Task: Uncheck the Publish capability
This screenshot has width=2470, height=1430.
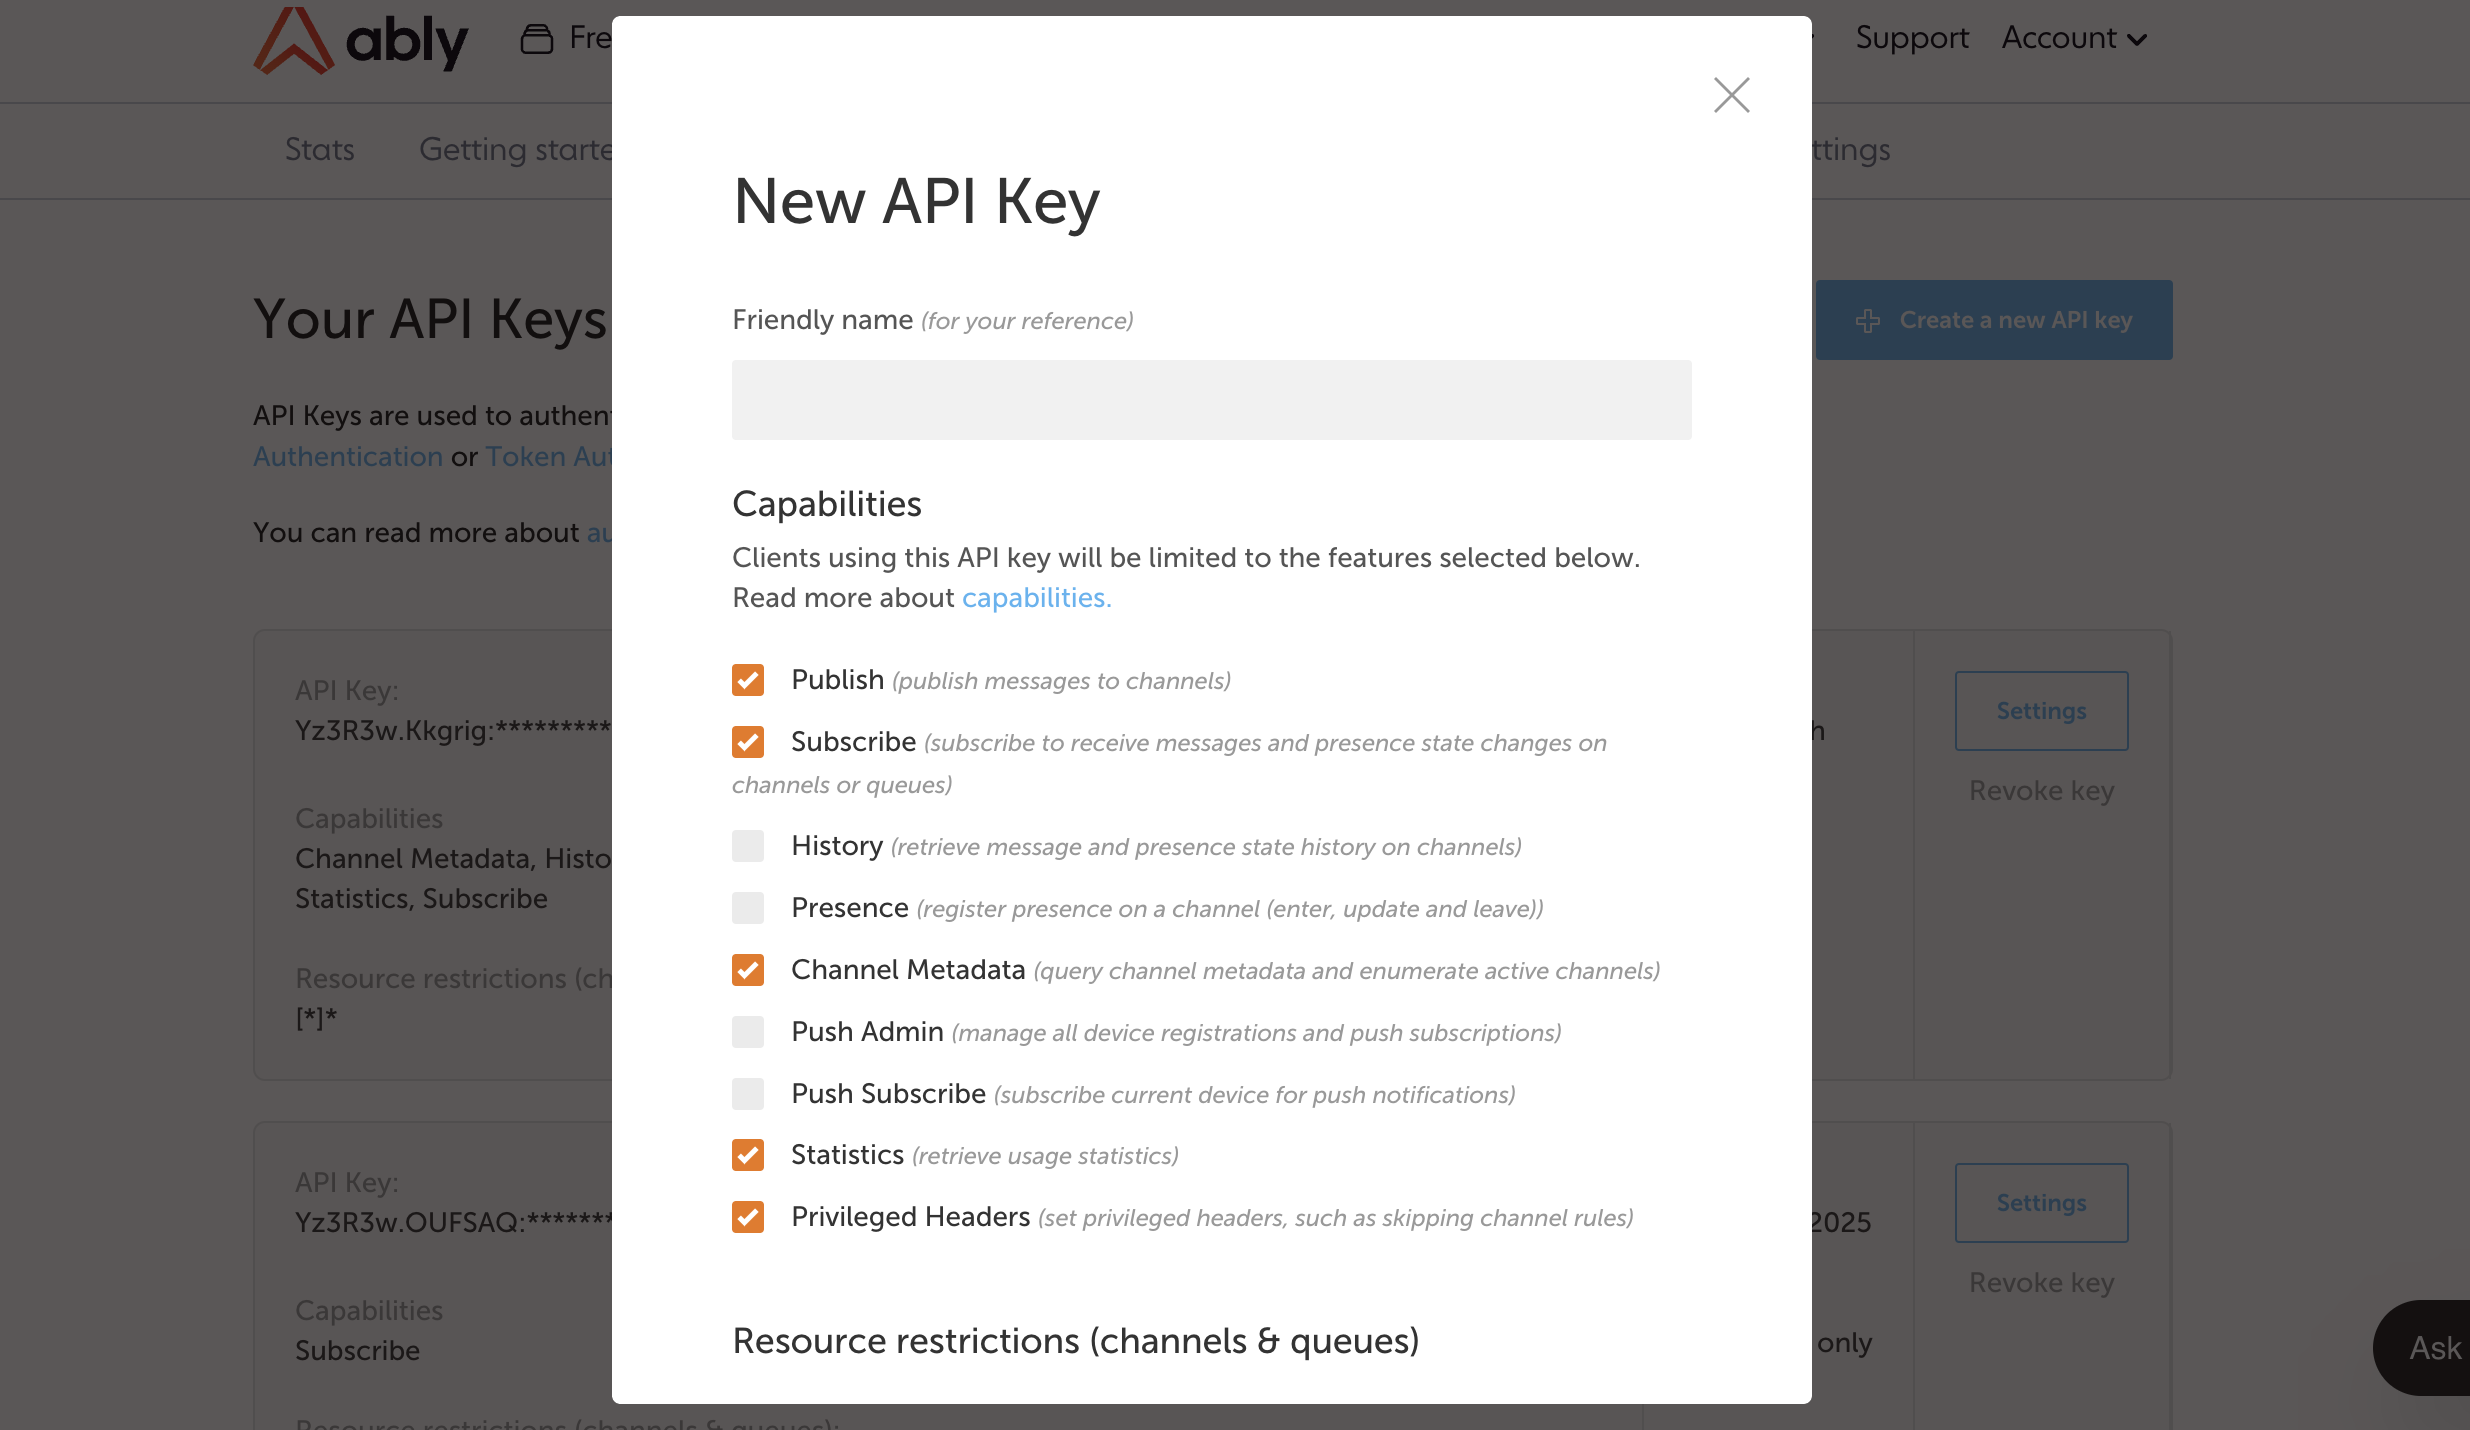Action: 748,680
